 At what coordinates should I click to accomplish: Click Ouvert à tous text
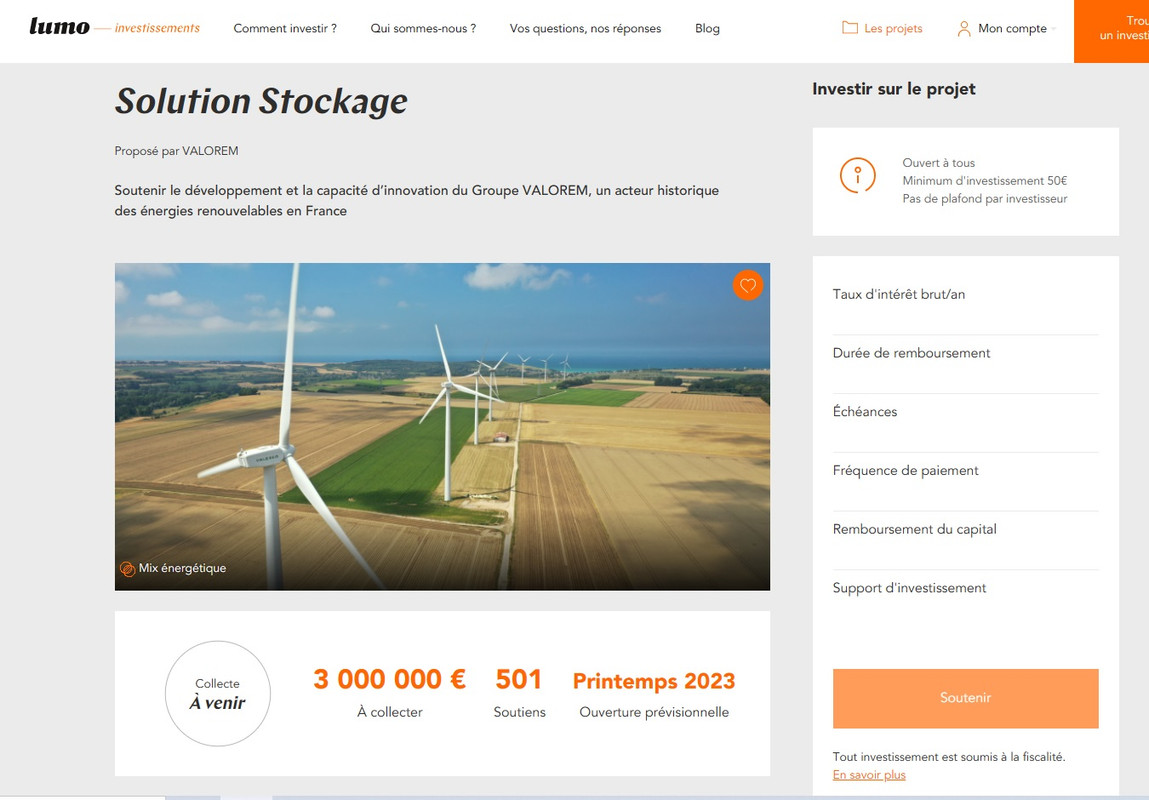938,163
